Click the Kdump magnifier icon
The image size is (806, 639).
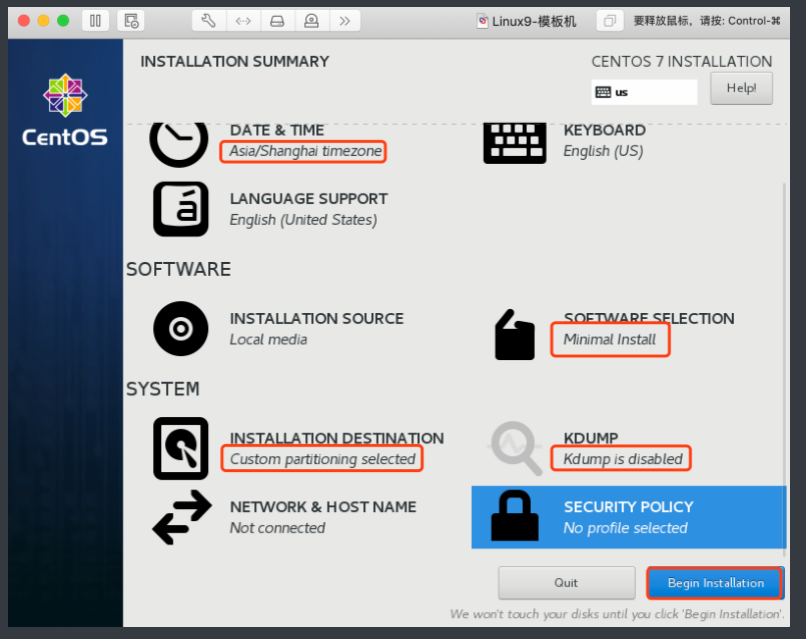(x=516, y=448)
